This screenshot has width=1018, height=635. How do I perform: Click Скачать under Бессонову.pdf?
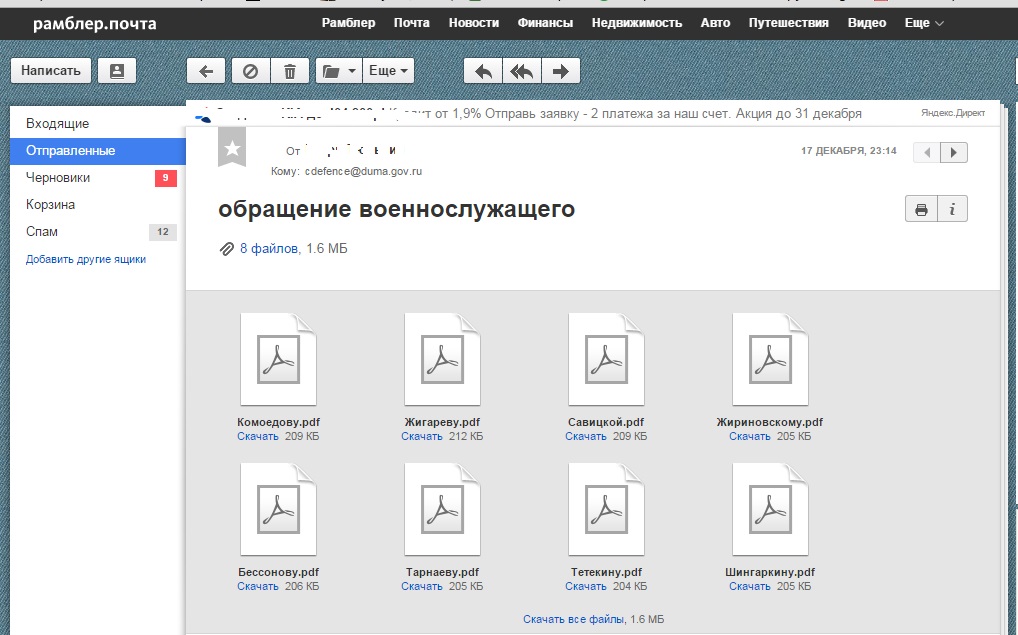258,586
